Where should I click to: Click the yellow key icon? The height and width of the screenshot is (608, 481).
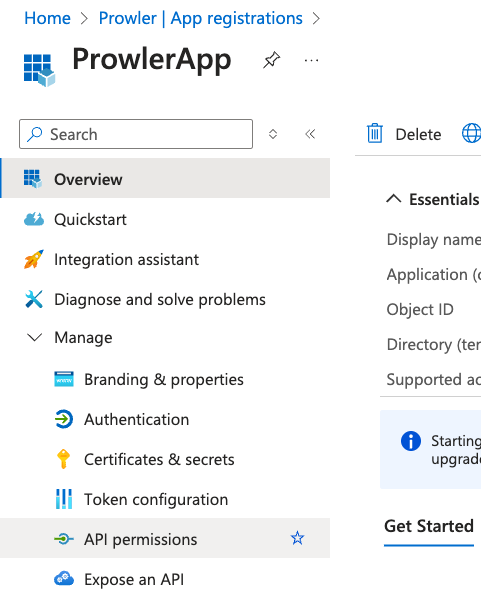click(63, 459)
